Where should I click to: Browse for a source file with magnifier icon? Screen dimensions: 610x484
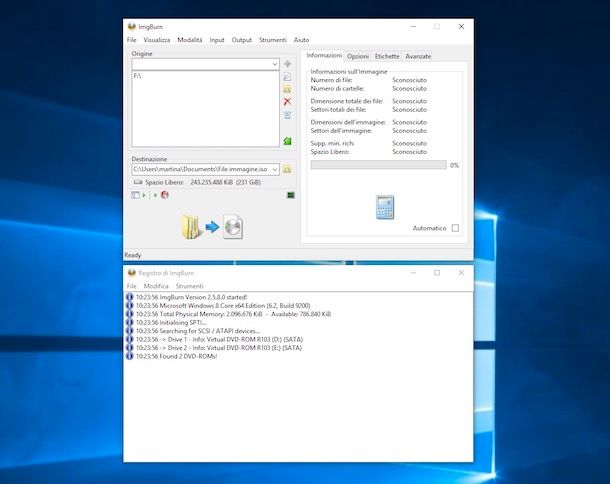tap(287, 77)
